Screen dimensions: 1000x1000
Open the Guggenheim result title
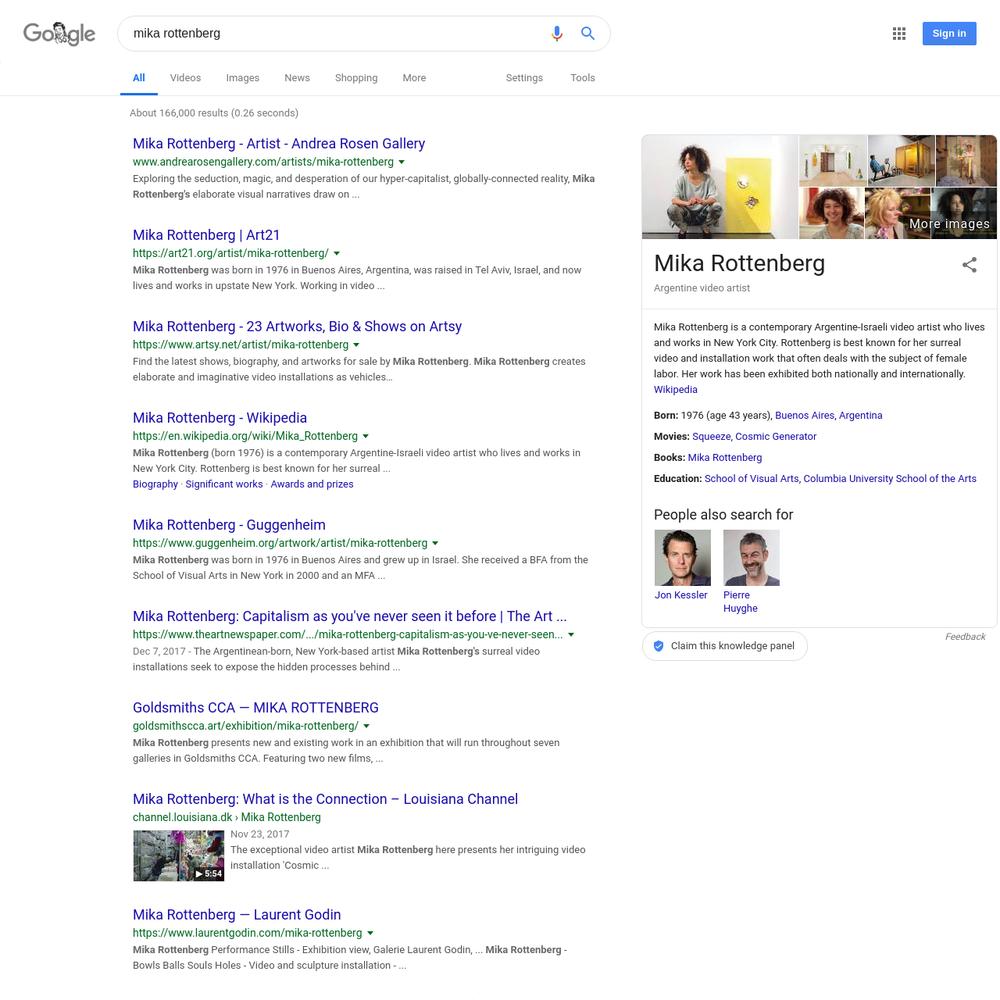click(x=229, y=525)
